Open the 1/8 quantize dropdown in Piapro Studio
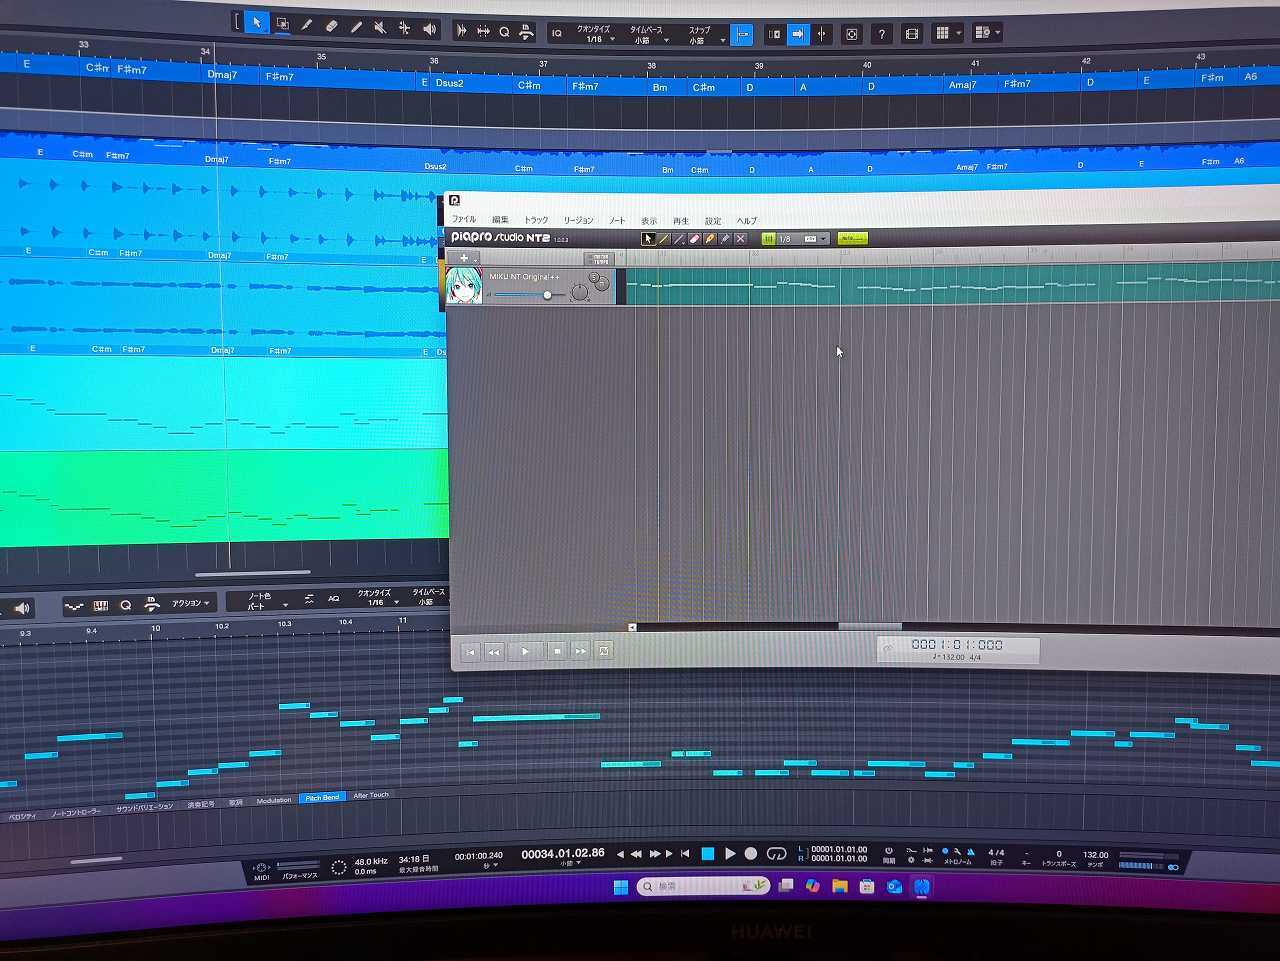This screenshot has width=1280, height=961. pos(803,239)
